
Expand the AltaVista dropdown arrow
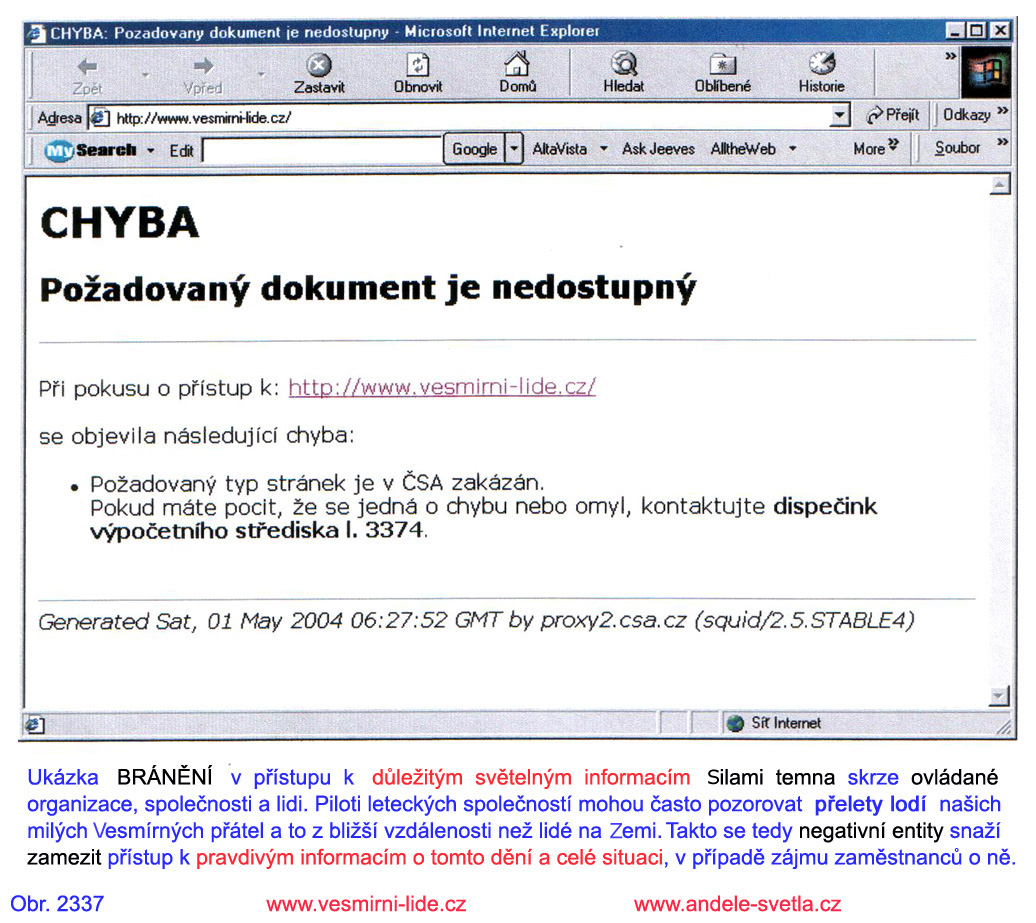603,149
